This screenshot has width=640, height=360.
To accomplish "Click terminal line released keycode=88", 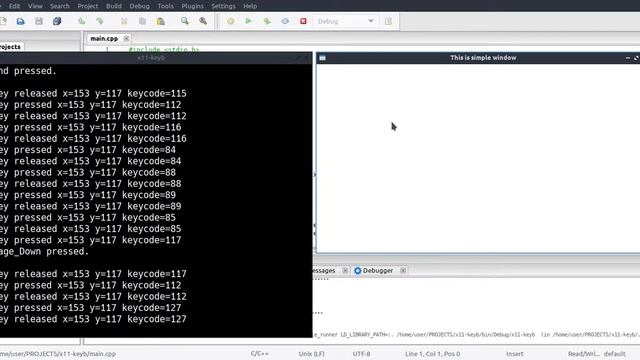I will click(91, 184).
